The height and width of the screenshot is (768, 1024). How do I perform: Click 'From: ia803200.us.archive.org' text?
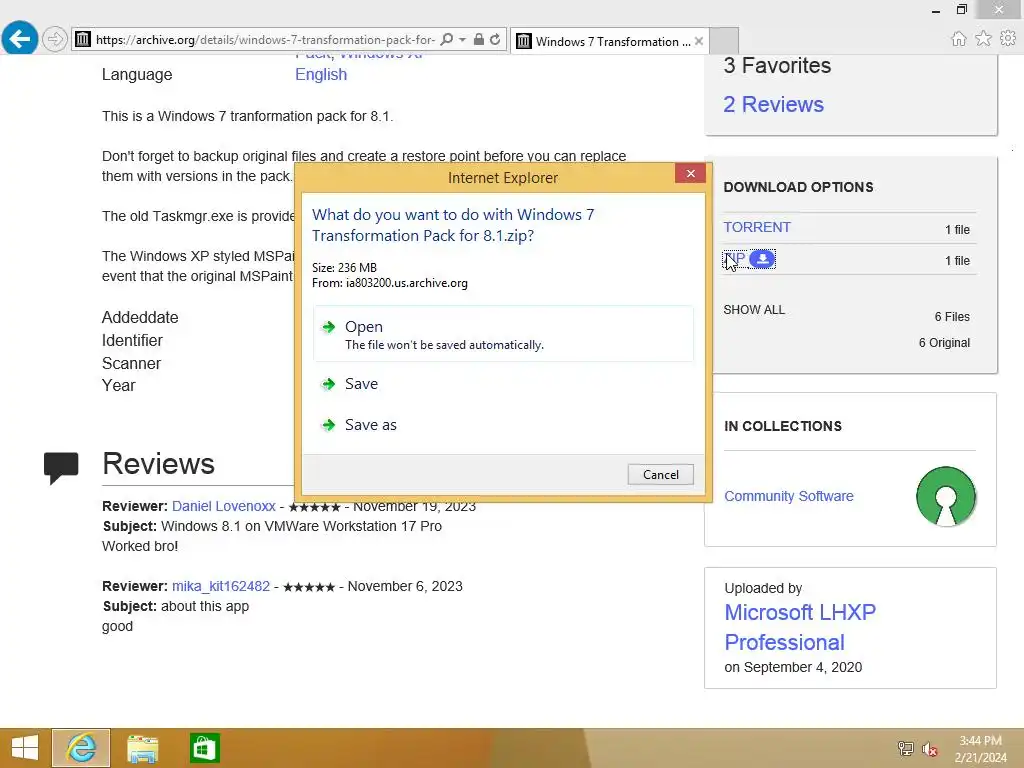pyautogui.click(x=389, y=283)
